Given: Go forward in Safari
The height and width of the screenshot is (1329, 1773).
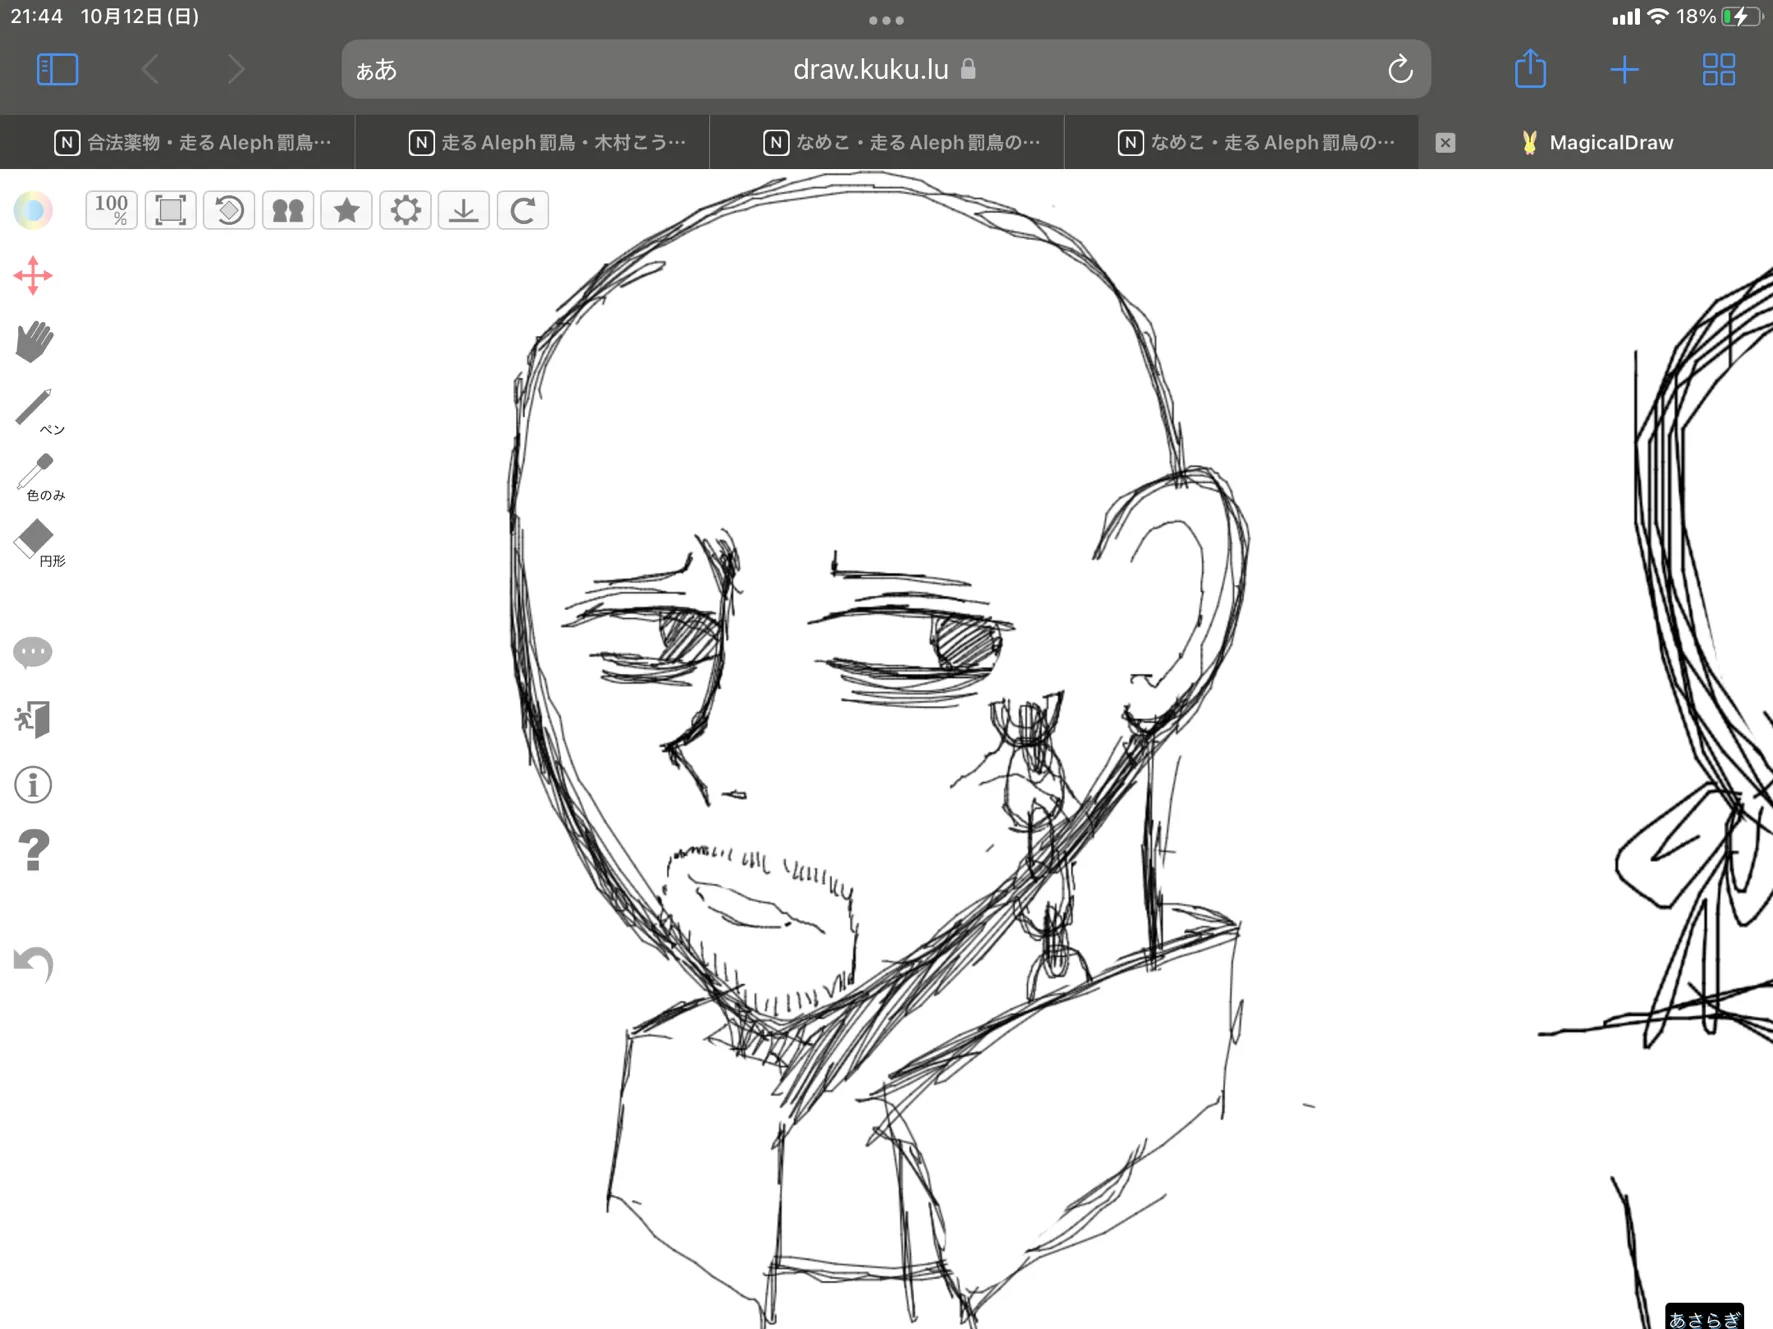Looking at the screenshot, I should pos(235,69).
